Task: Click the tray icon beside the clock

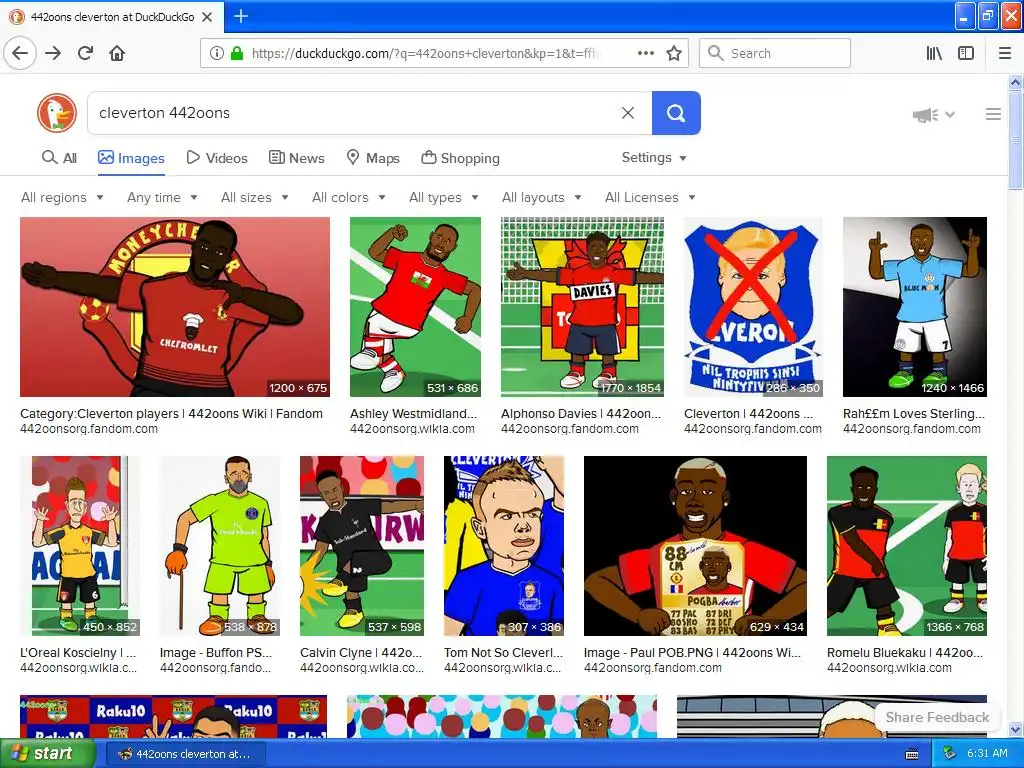Action: pyautogui.click(x=949, y=754)
